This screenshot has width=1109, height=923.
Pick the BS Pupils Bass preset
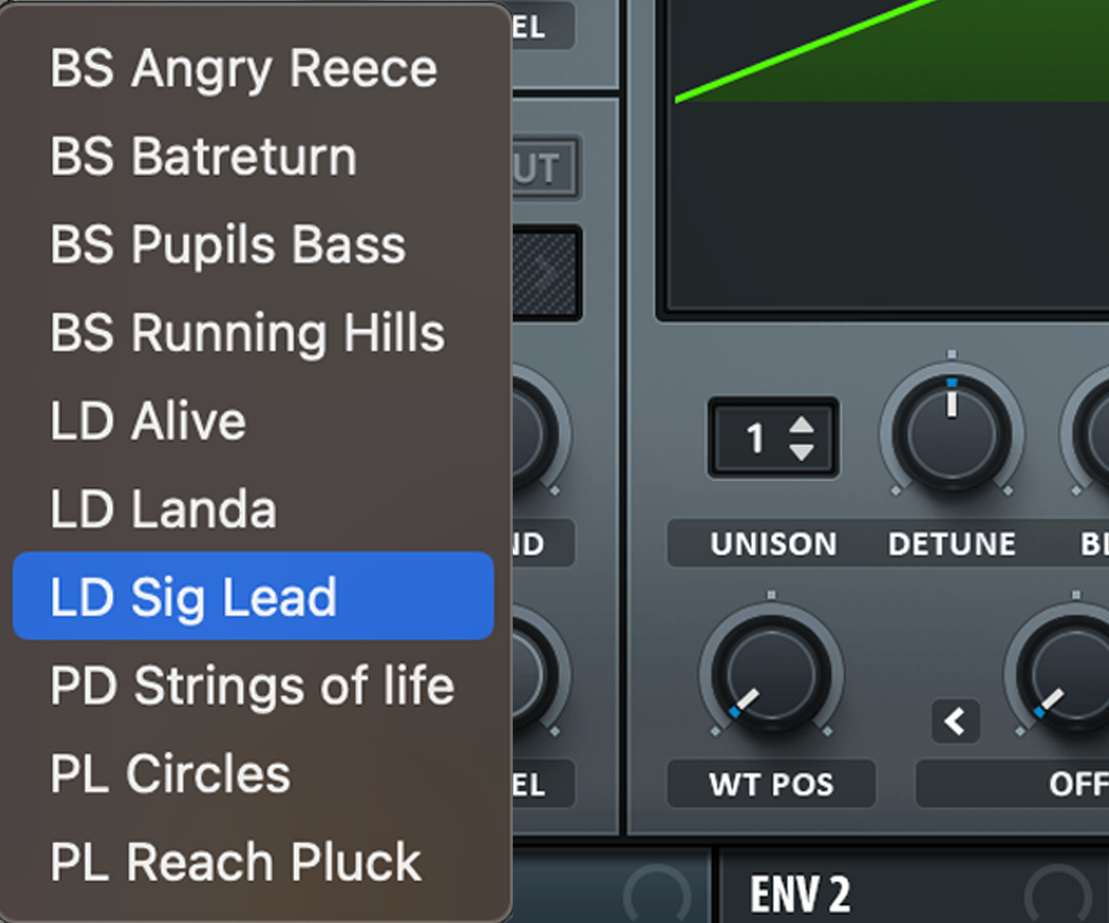(228, 245)
